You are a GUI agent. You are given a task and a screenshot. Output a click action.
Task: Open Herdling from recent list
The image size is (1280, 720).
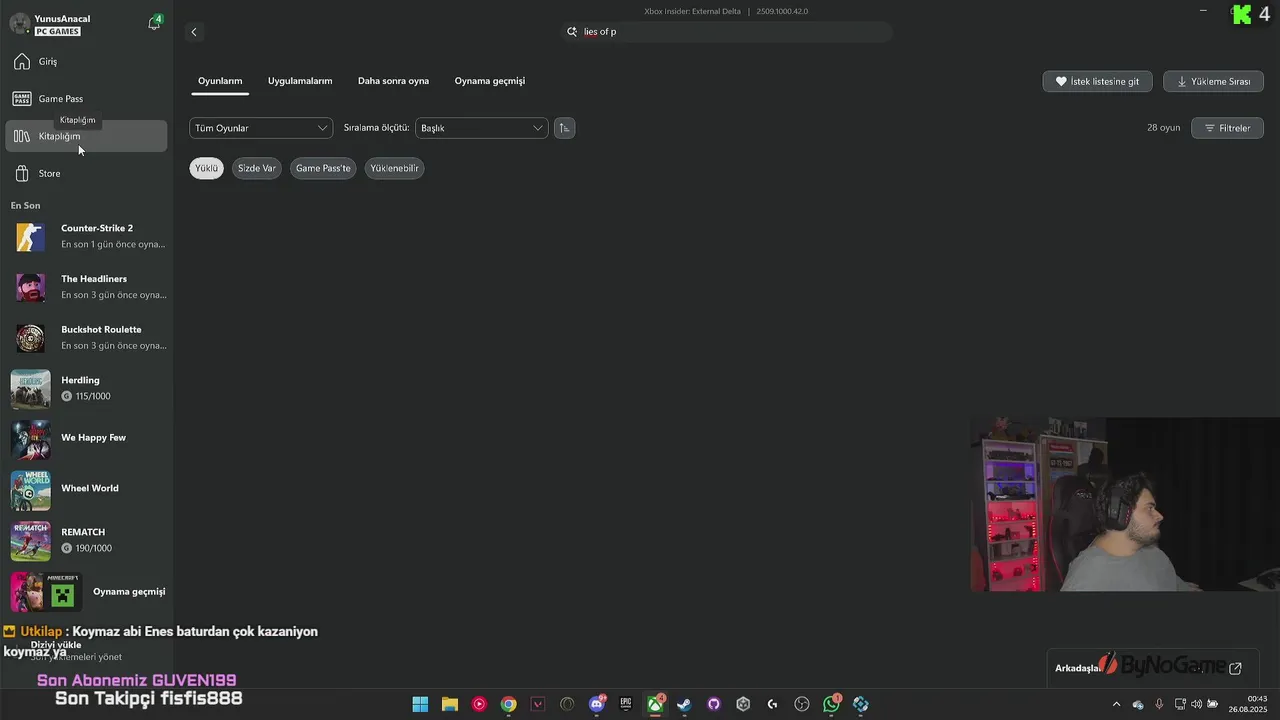coord(88,389)
